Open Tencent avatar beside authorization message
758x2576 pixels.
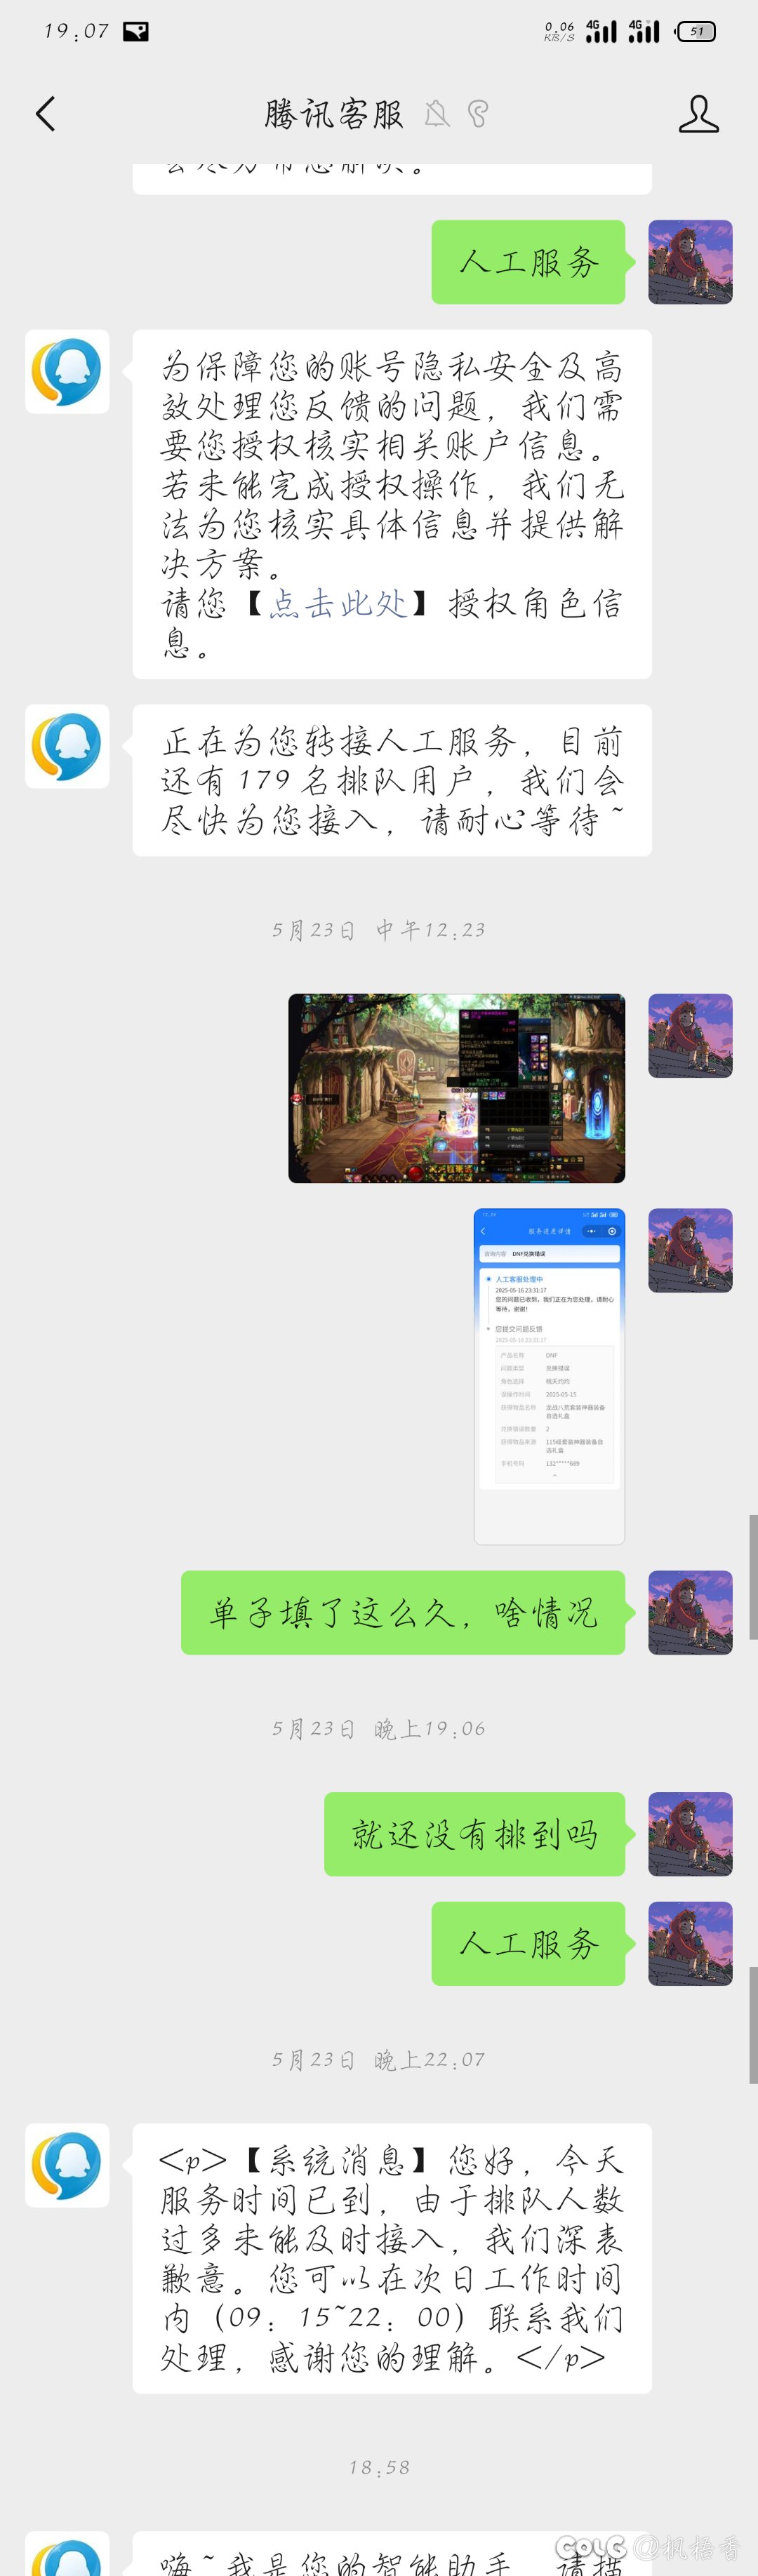67,372
